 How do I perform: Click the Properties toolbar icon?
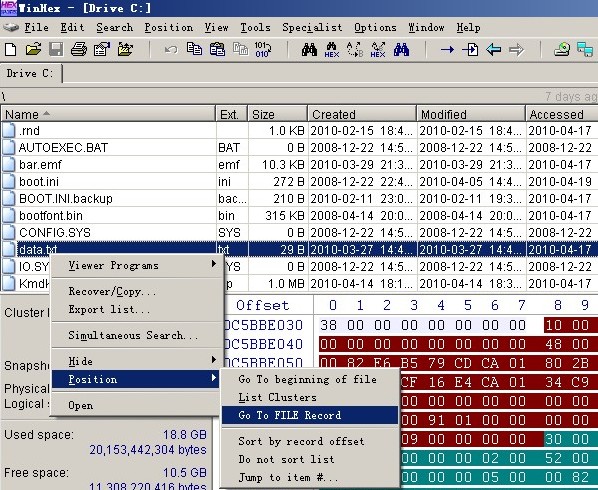point(102,50)
